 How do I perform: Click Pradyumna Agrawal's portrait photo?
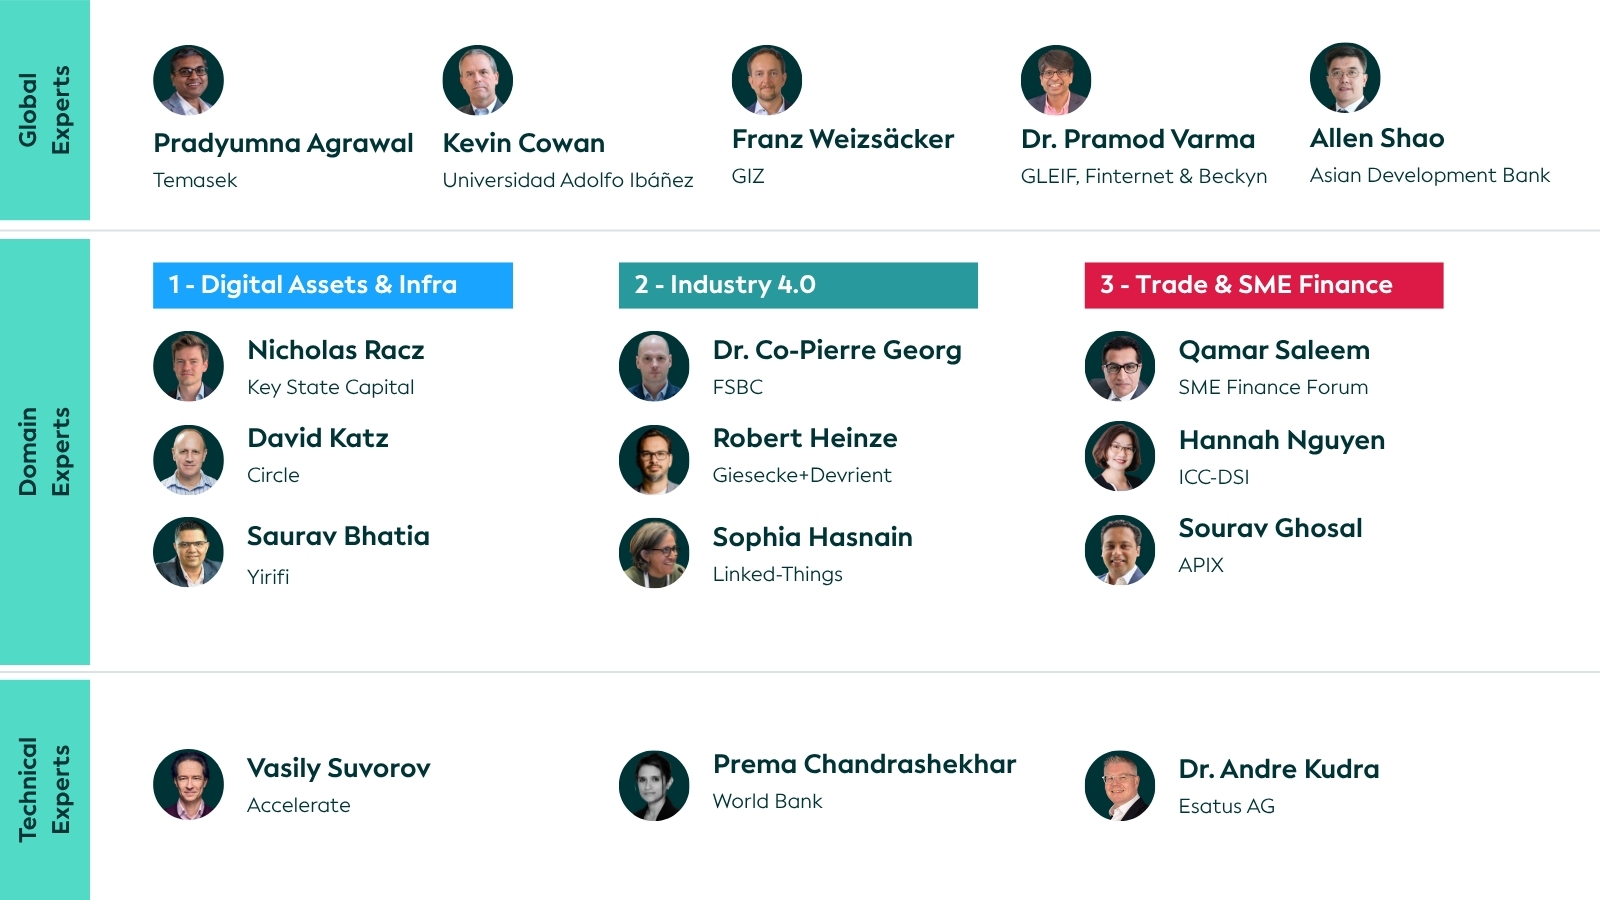coord(188,80)
